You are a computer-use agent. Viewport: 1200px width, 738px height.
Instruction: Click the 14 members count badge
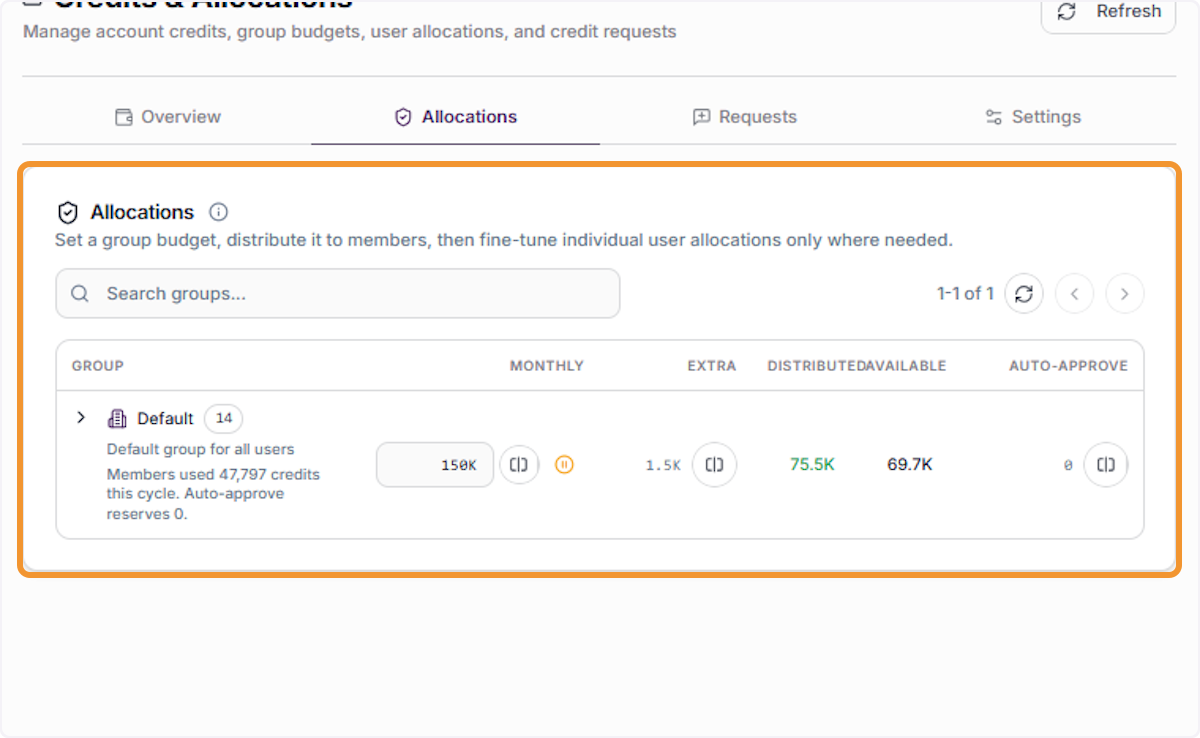223,418
